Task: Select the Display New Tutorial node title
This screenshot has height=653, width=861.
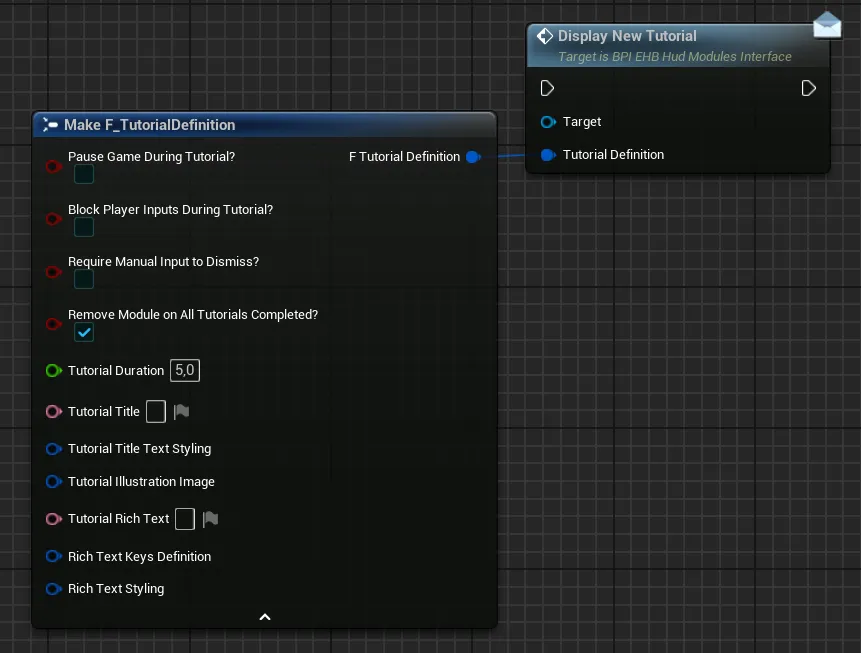Action: (x=627, y=36)
